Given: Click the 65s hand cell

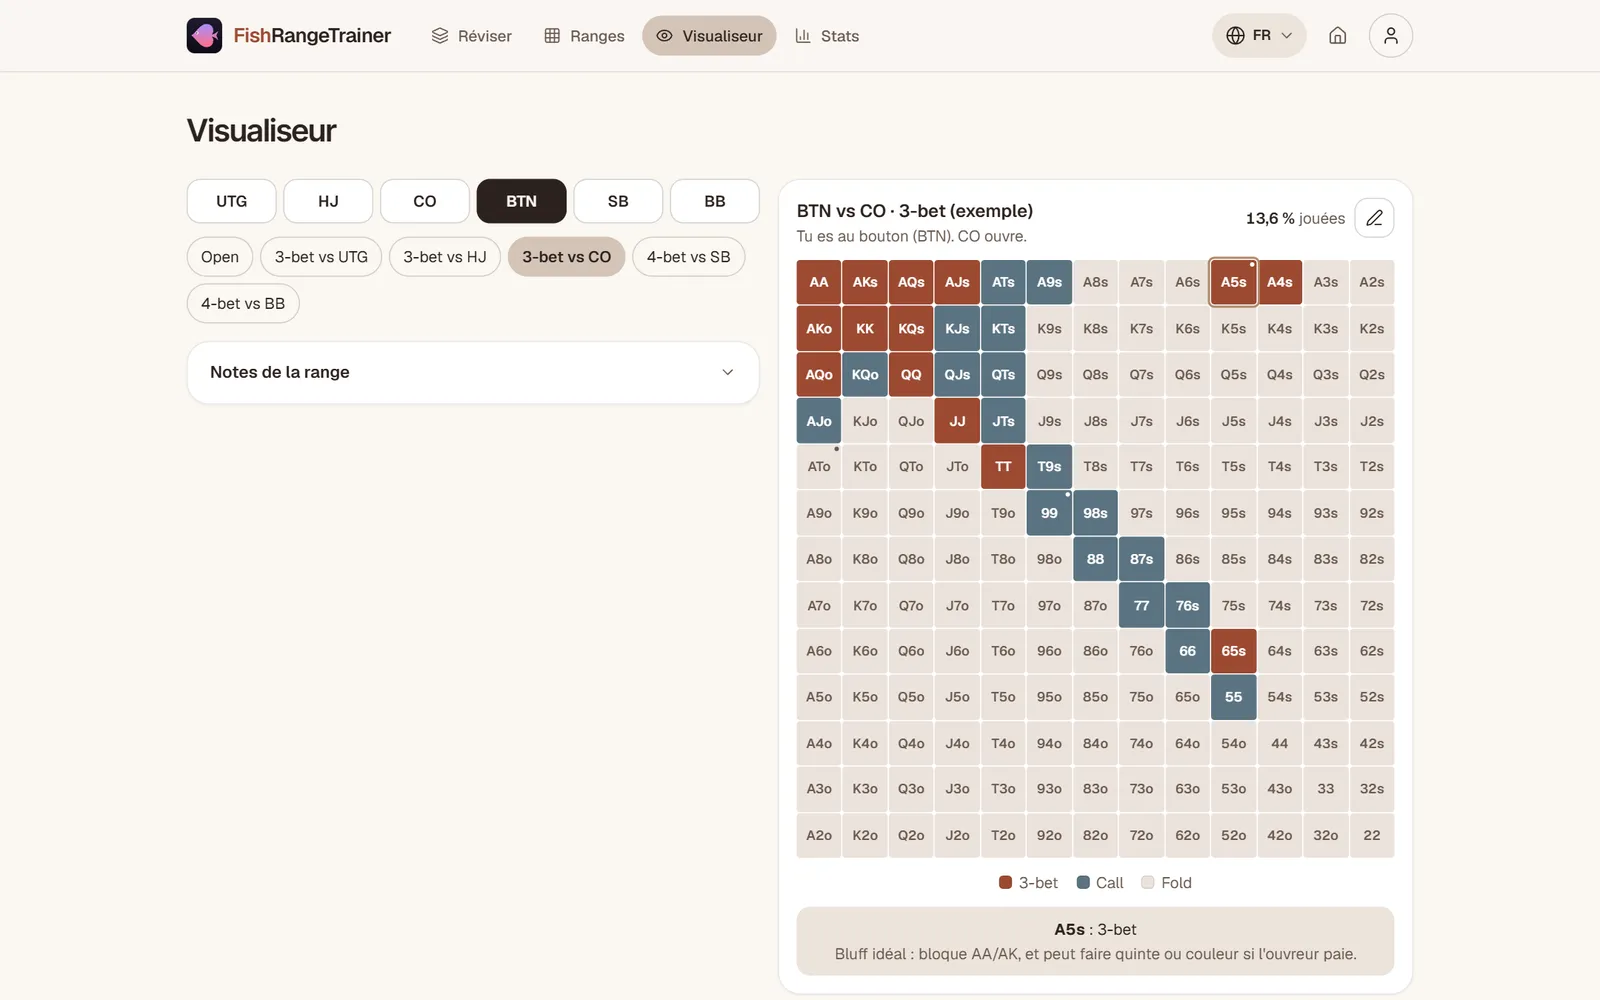Looking at the screenshot, I should coord(1233,651).
